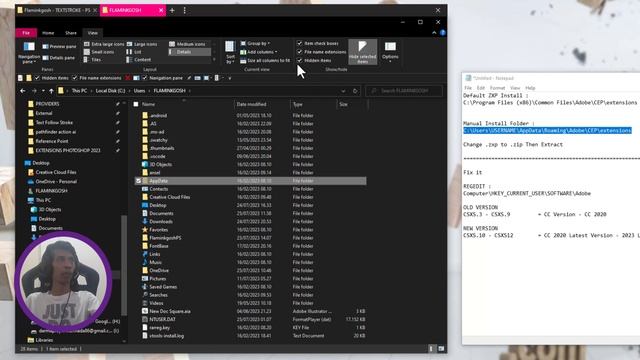This screenshot has height=360, width=640.
Task: Add a new Explorer tab with plus
Action: [172, 10]
